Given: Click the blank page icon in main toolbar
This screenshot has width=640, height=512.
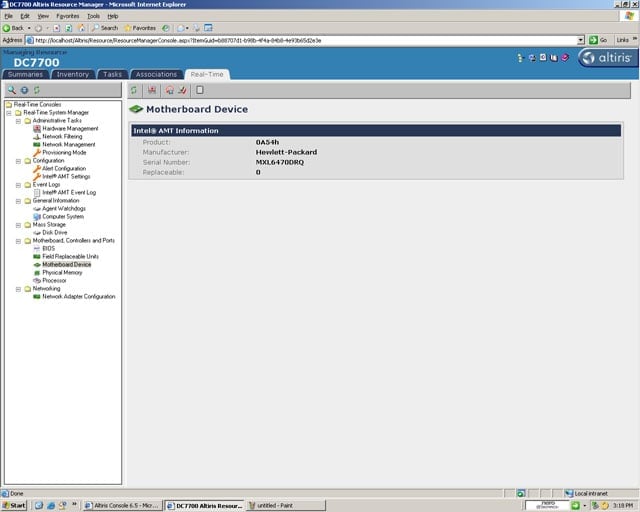Looking at the screenshot, I should coord(200,90).
